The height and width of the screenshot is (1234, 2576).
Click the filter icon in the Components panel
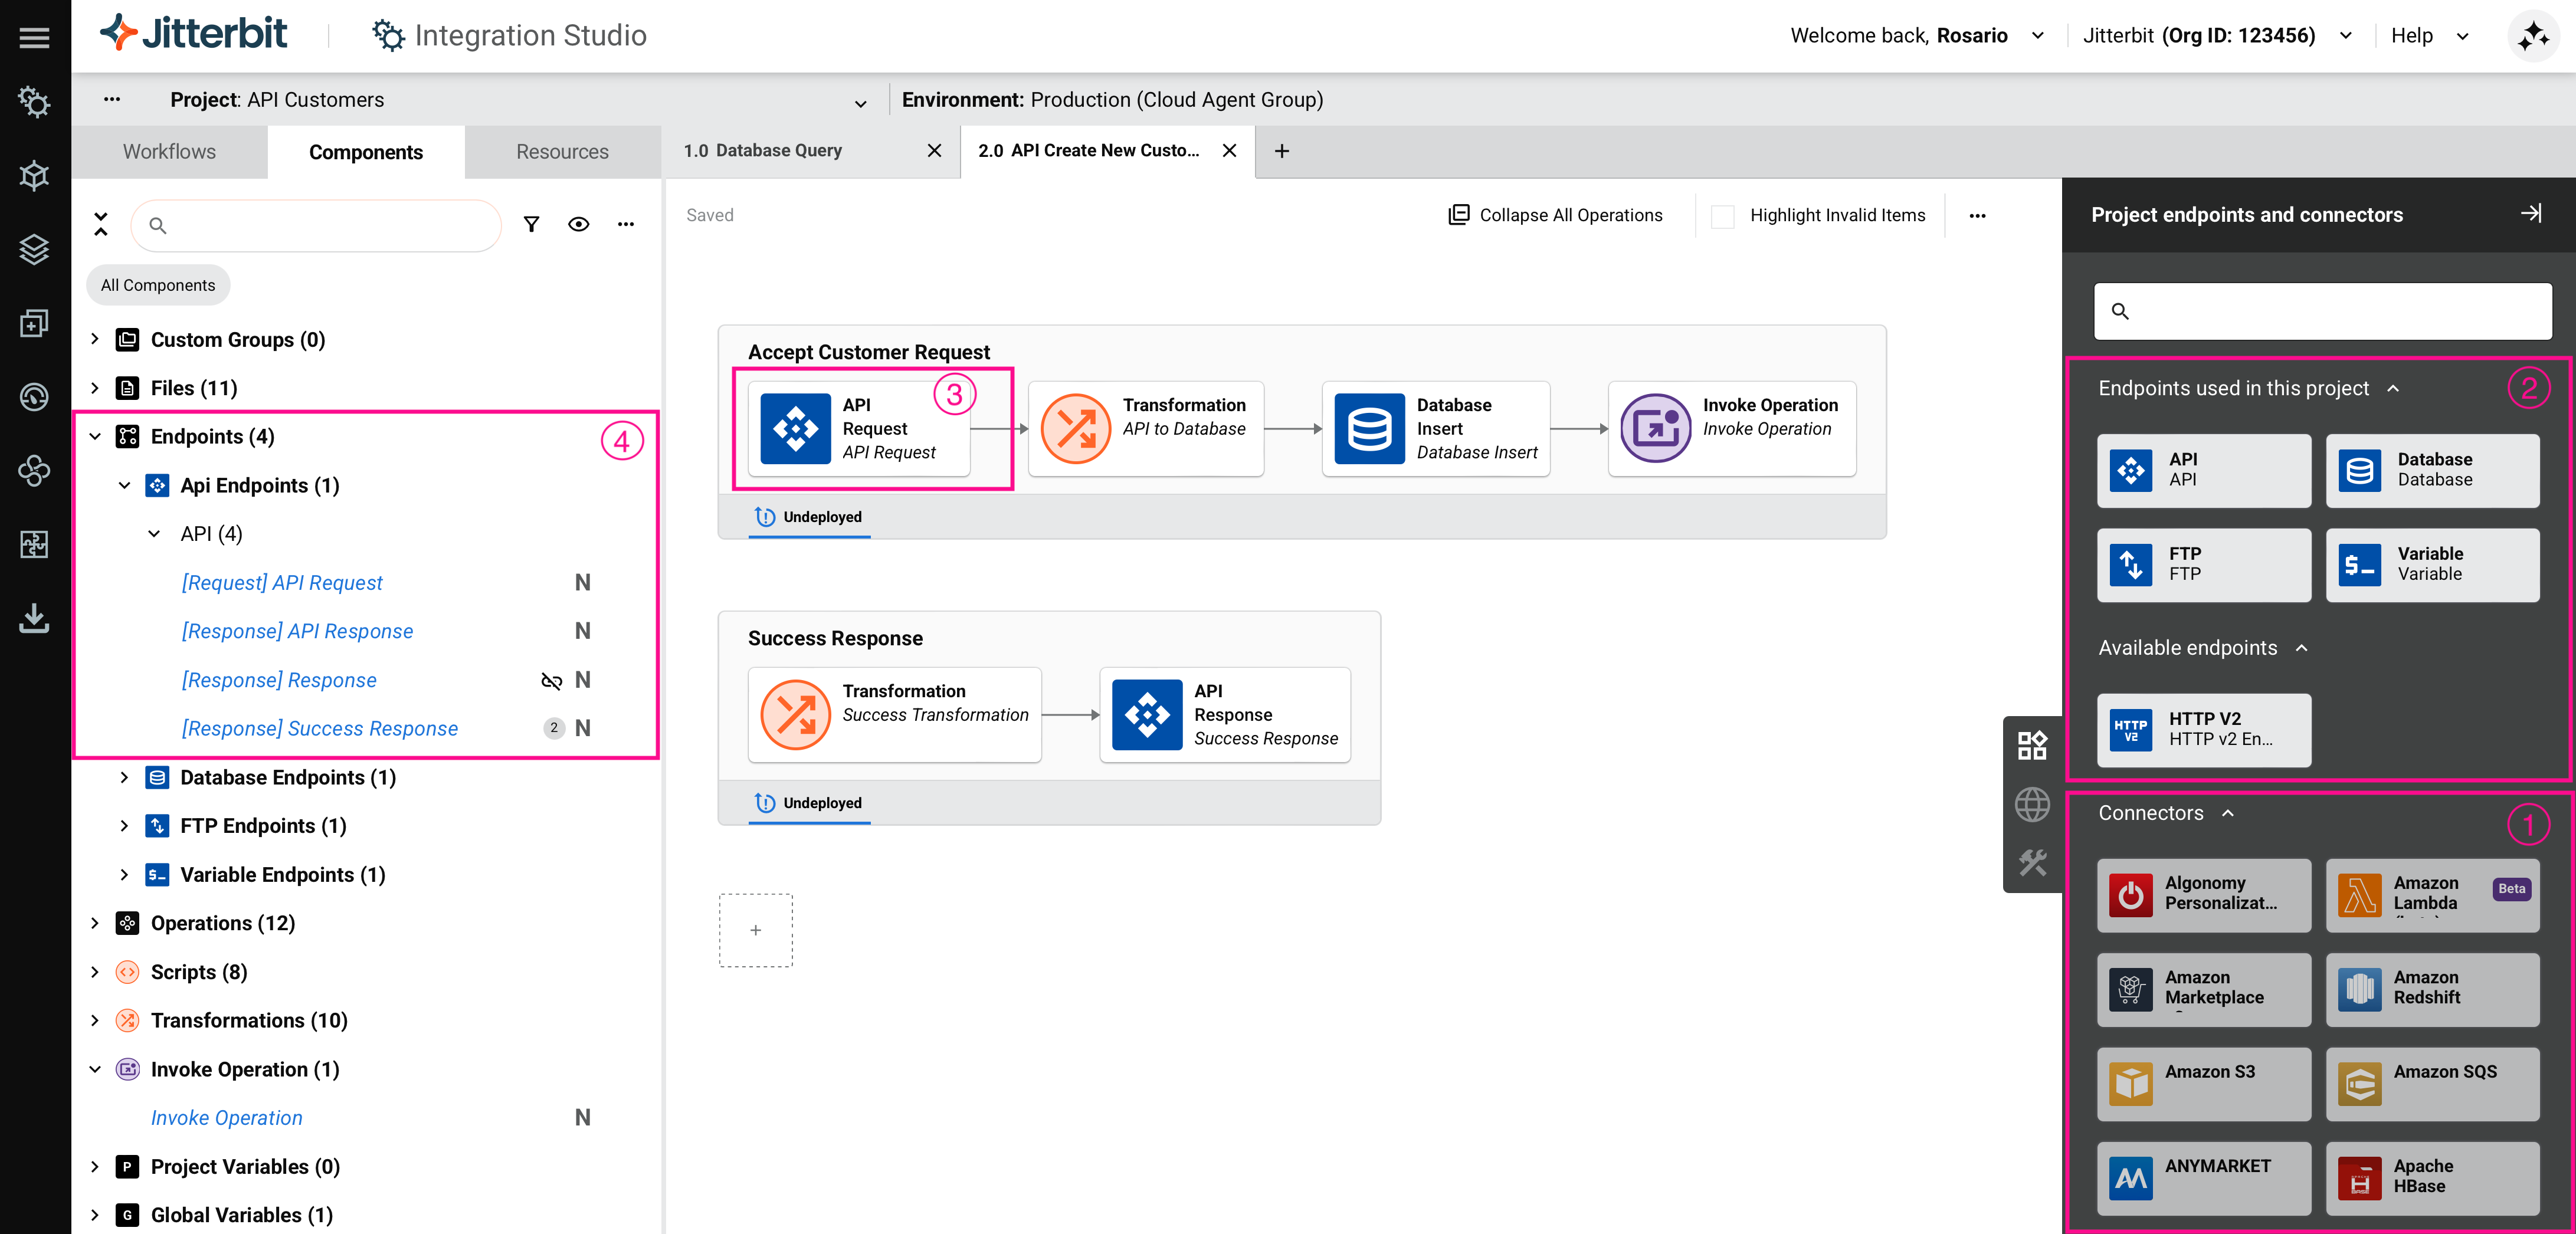coord(531,224)
